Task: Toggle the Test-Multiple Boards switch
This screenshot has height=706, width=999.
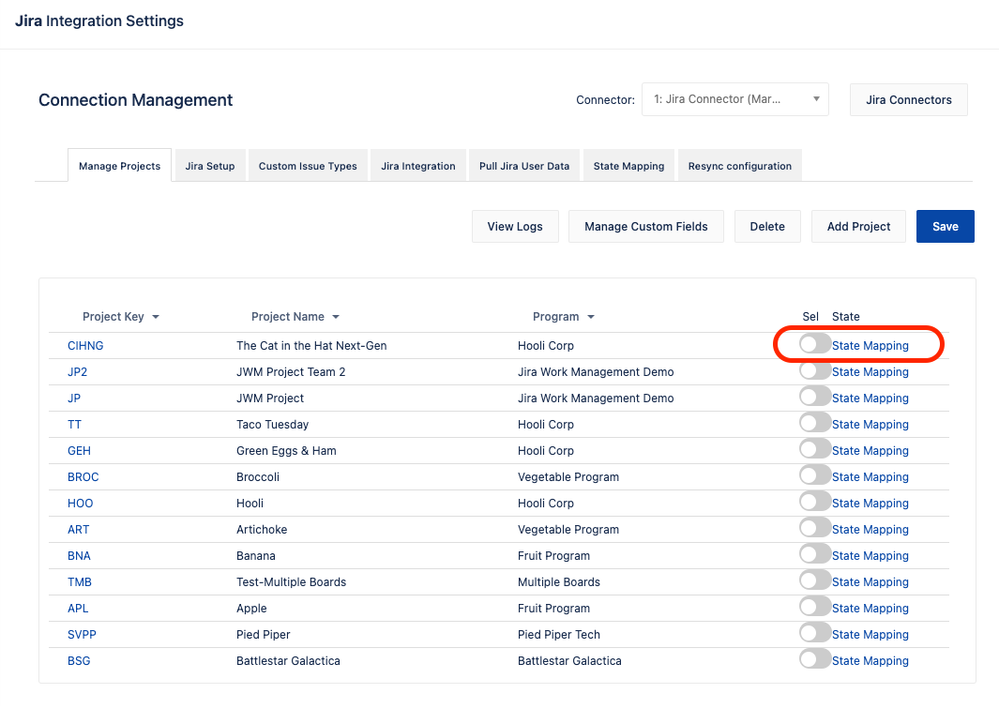Action: [815, 580]
